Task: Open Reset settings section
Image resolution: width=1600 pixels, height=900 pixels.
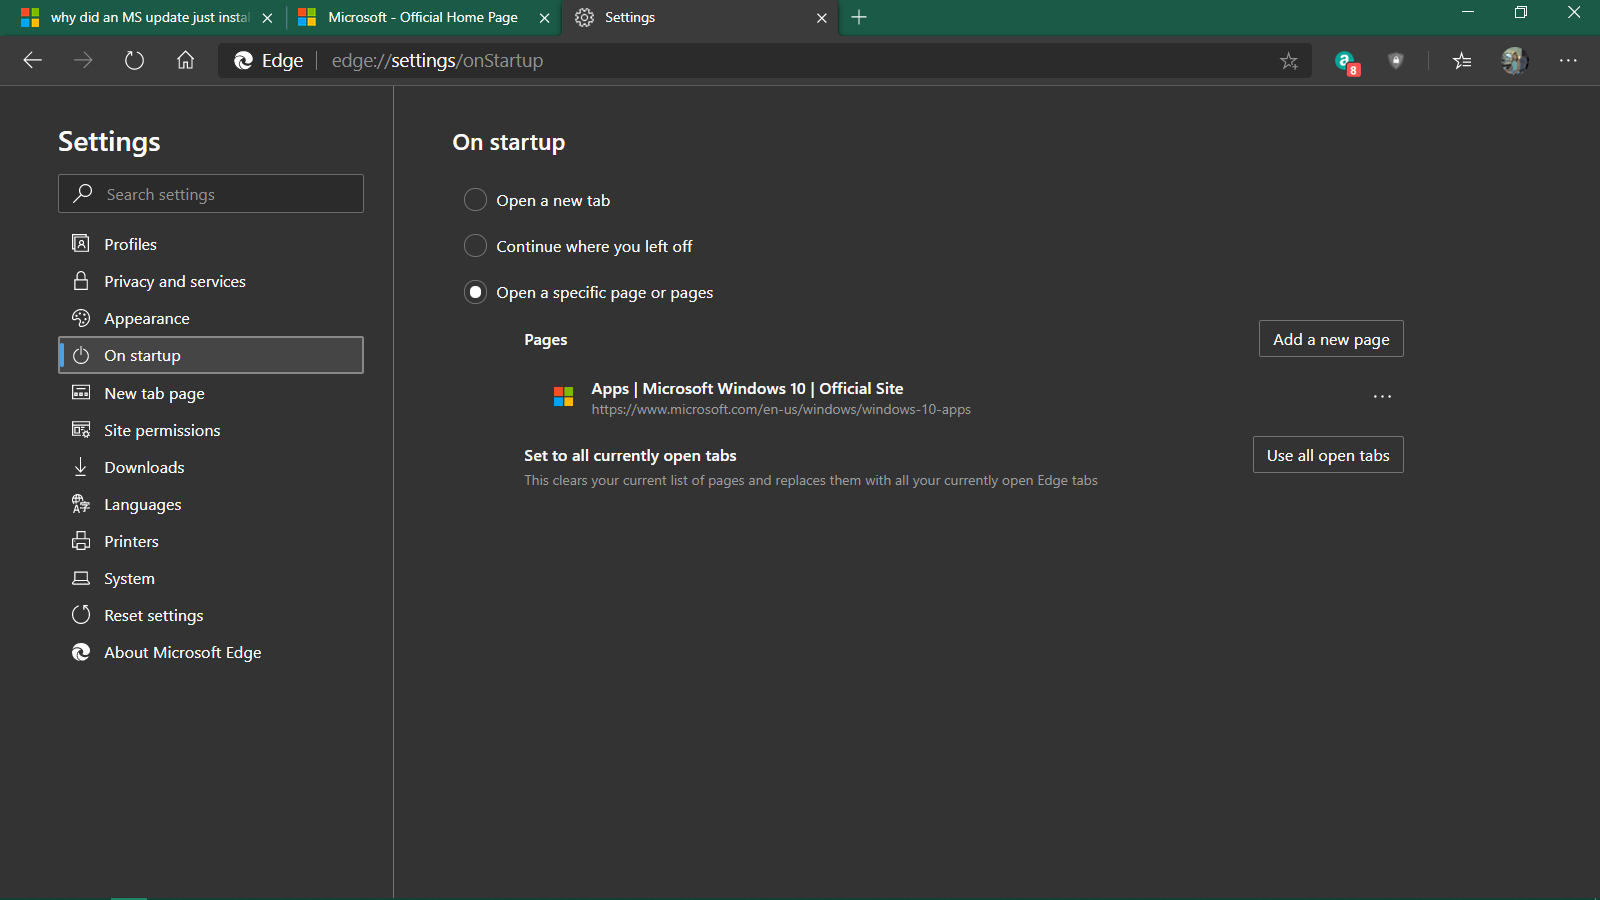Action: pyautogui.click(x=211, y=615)
